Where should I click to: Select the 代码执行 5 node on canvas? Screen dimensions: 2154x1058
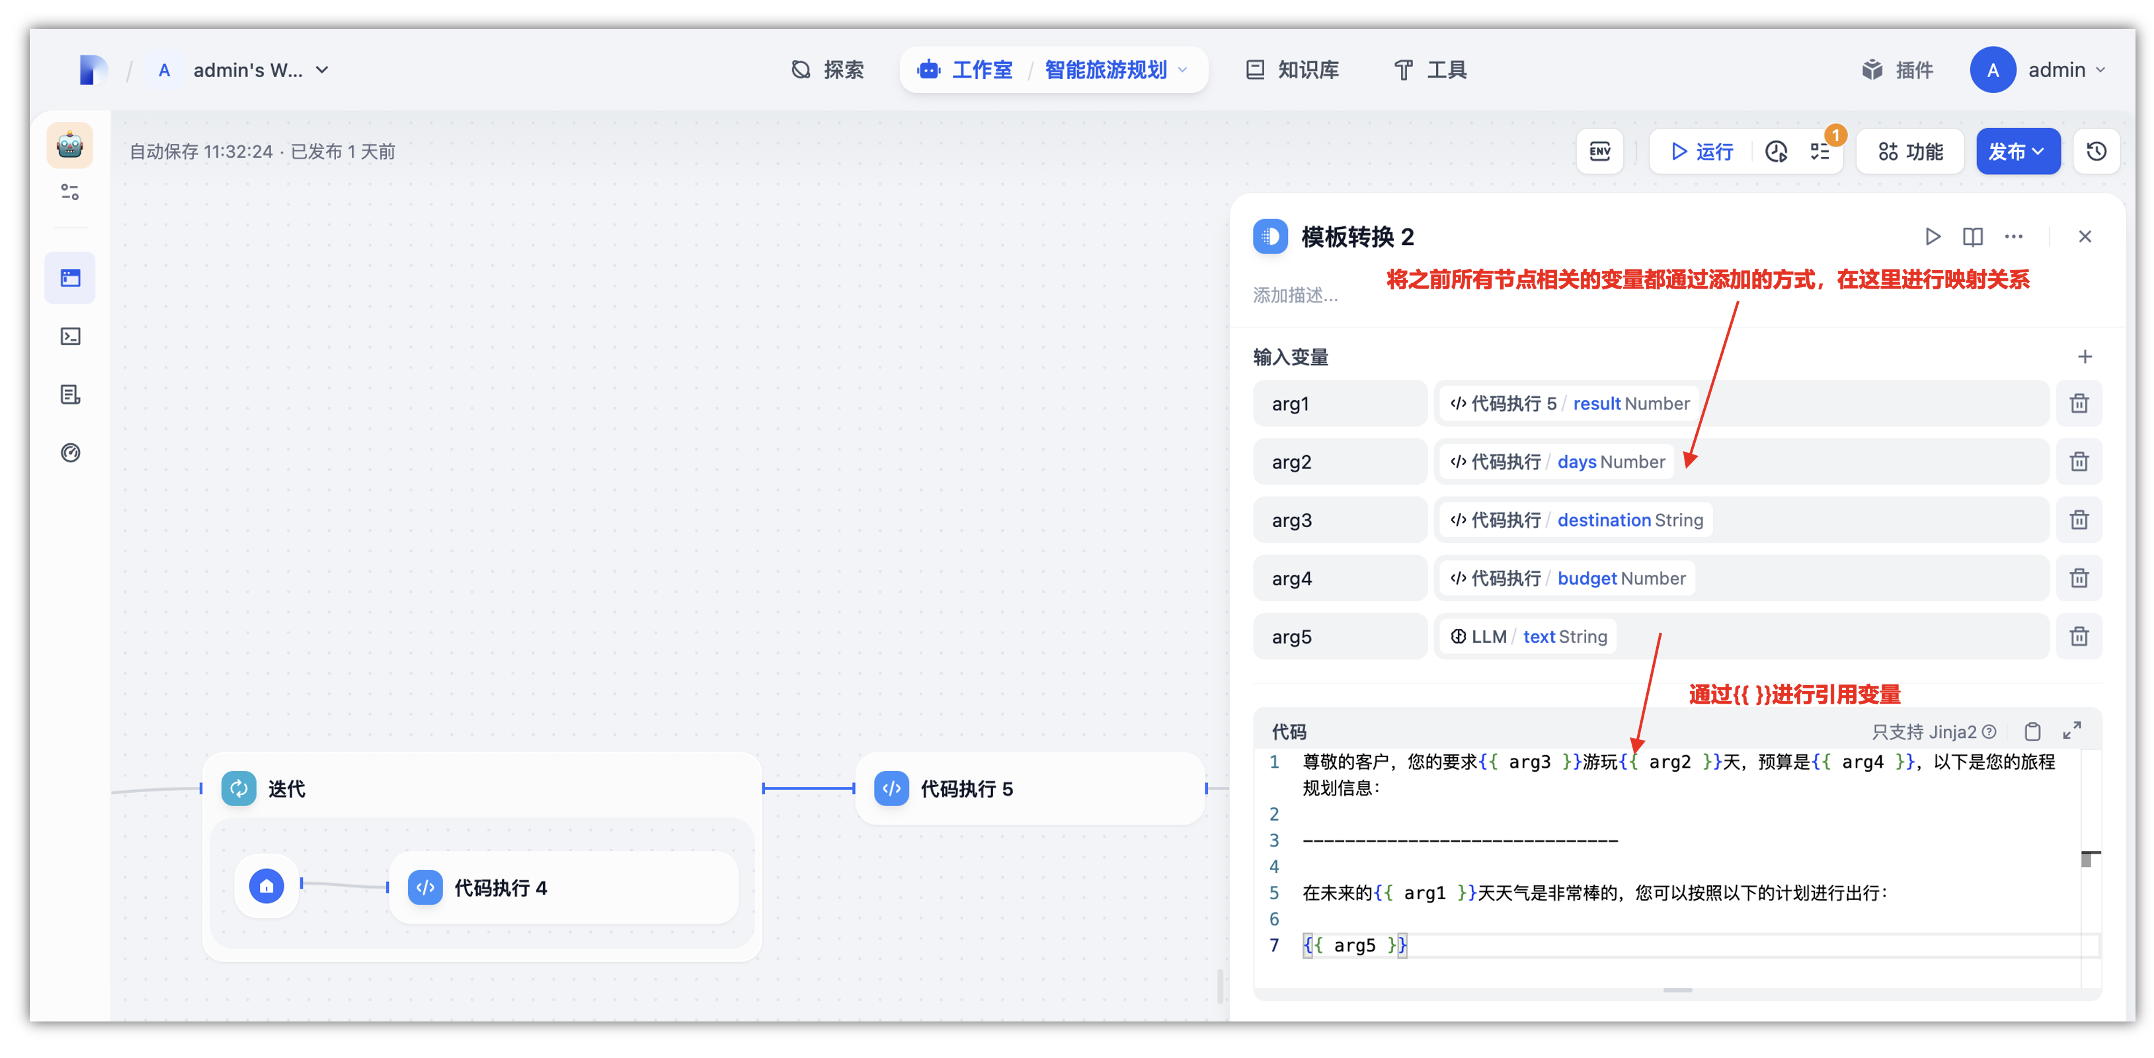point(1030,789)
